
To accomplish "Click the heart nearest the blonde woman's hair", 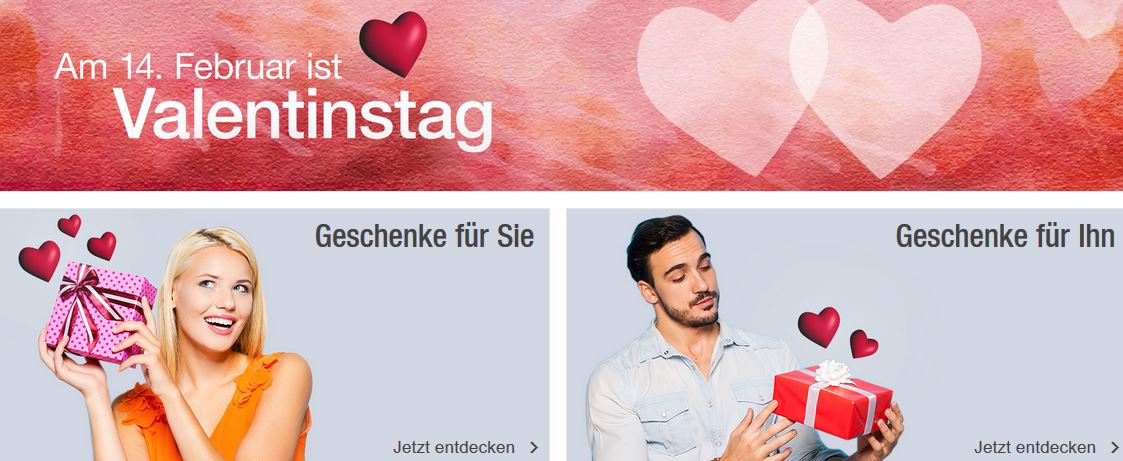I will coord(102,246).
